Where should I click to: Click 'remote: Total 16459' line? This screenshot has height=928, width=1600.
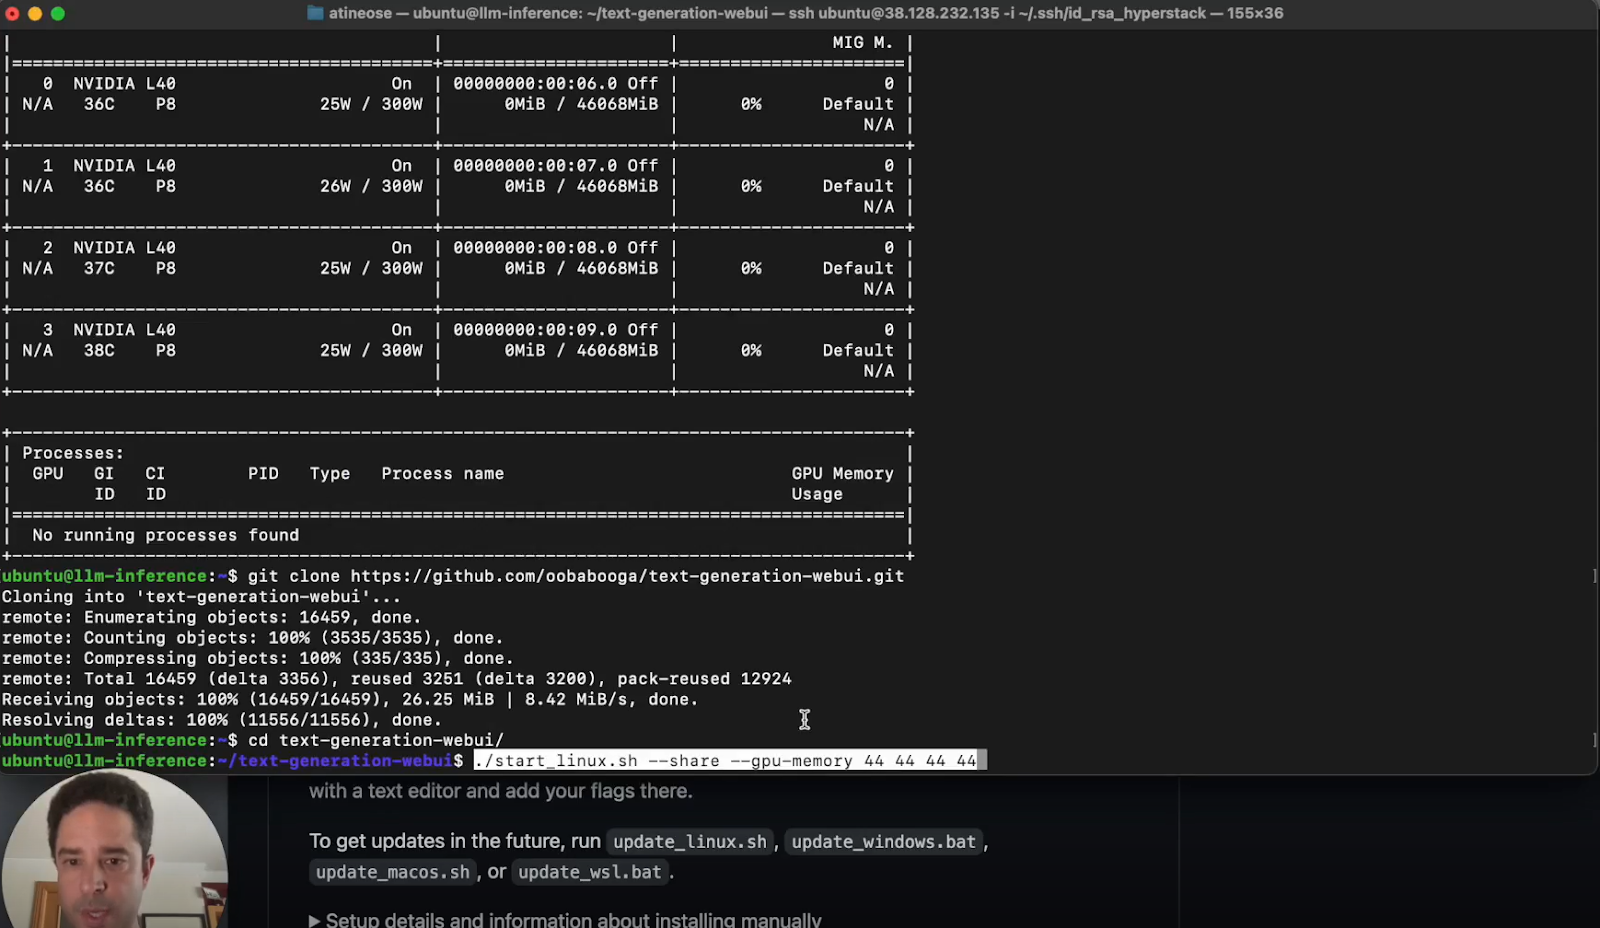click(397, 679)
